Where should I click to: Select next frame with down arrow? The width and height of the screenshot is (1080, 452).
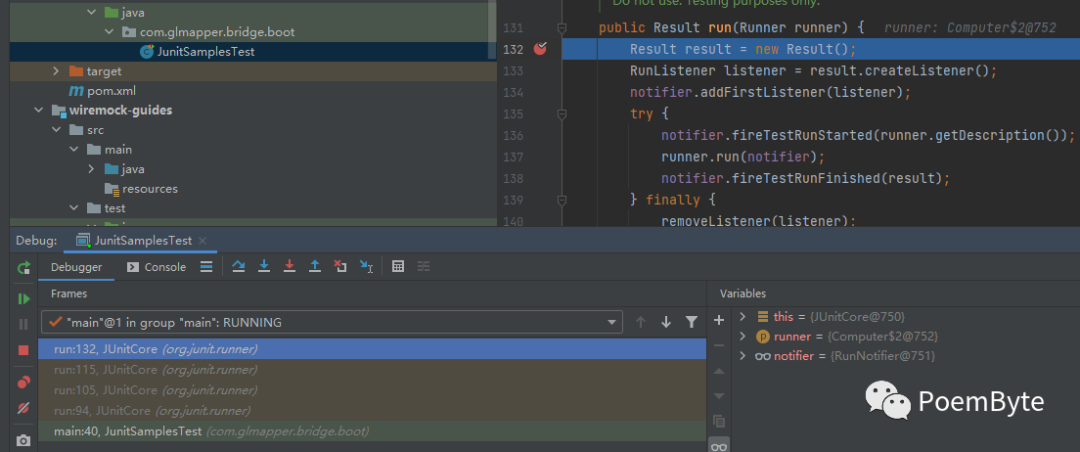[x=666, y=322]
